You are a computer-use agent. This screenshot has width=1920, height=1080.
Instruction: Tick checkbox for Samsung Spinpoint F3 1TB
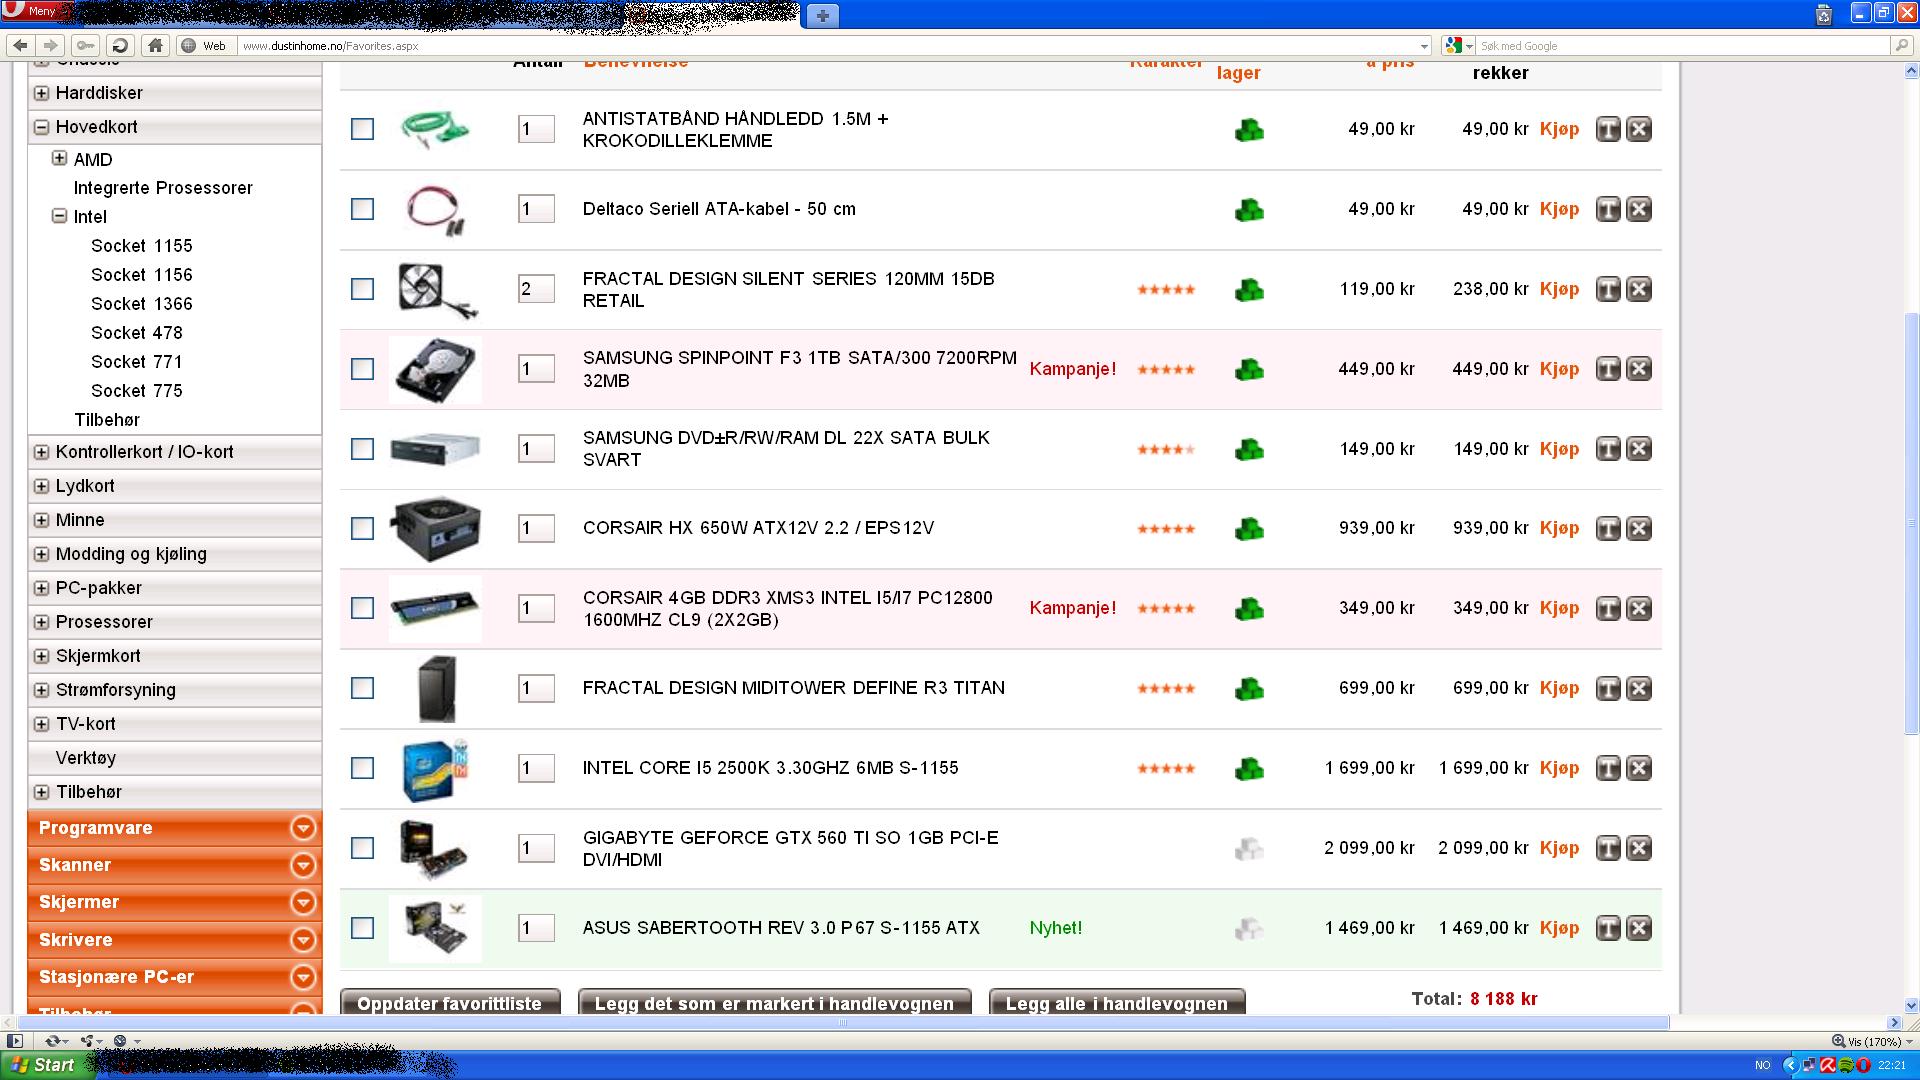point(362,369)
